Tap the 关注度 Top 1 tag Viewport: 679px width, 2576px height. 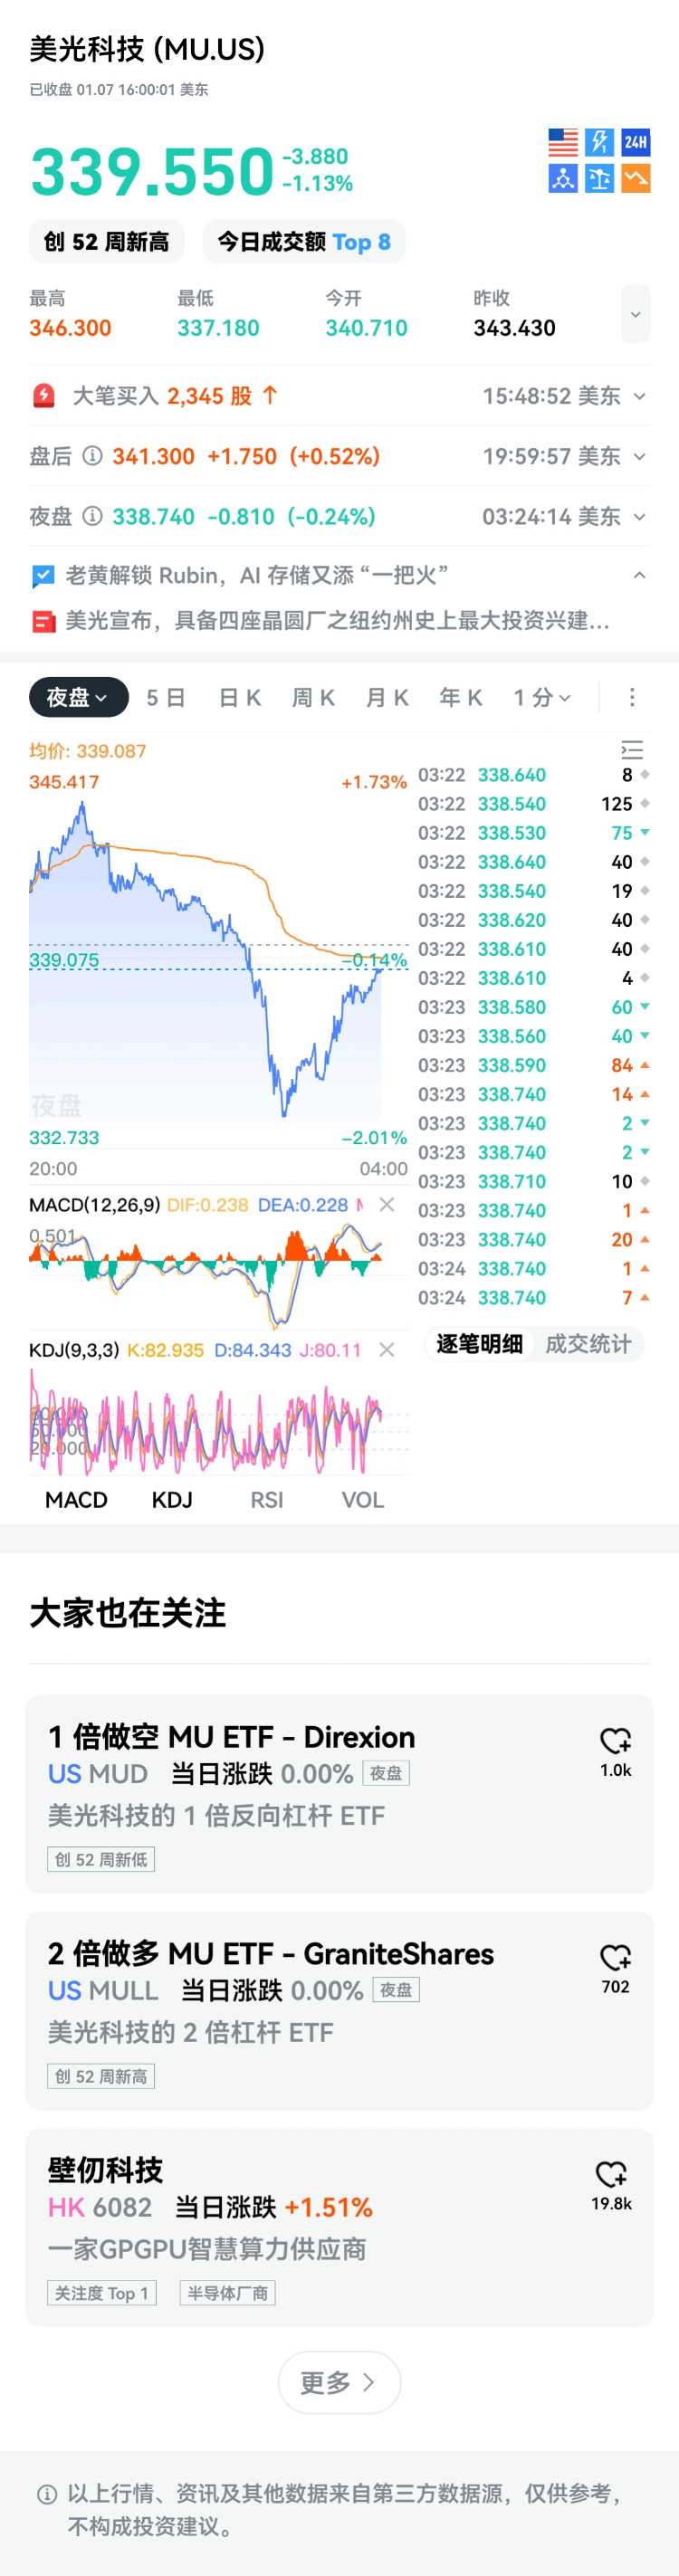tap(102, 2293)
